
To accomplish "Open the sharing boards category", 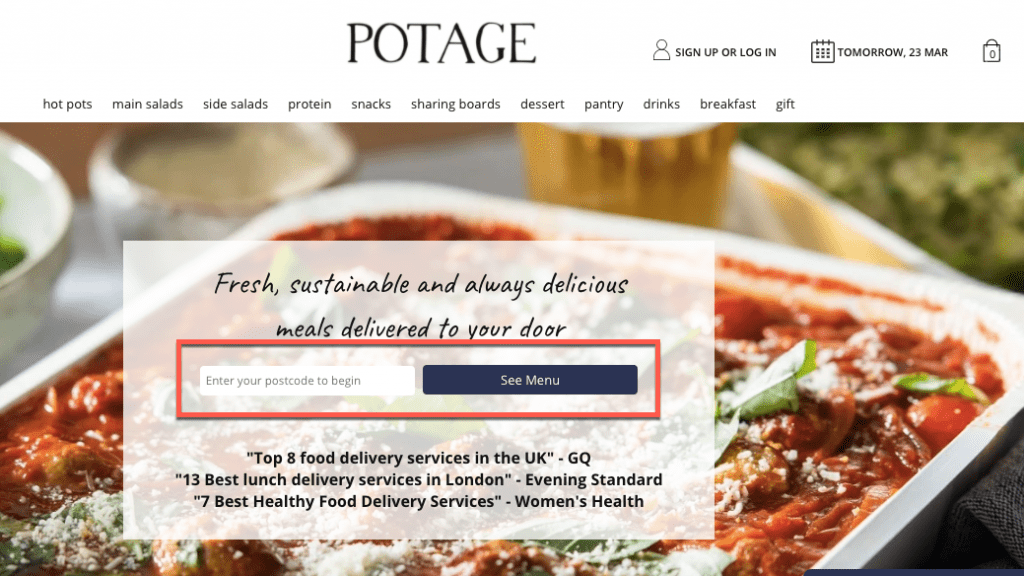I will point(456,104).
